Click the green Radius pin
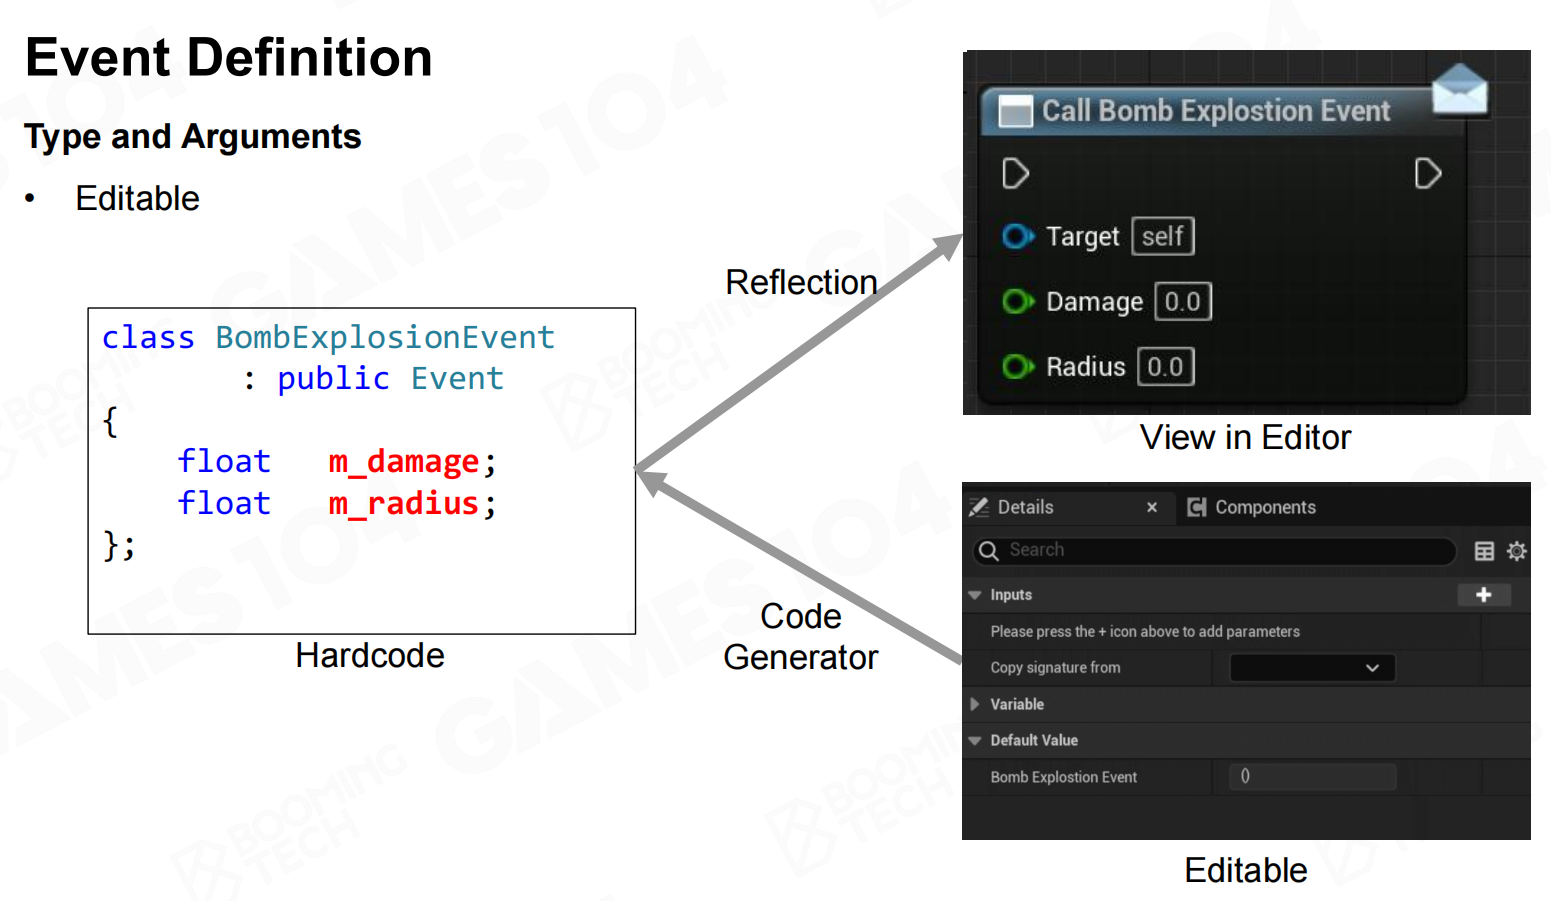The height and width of the screenshot is (901, 1551). 1017,367
